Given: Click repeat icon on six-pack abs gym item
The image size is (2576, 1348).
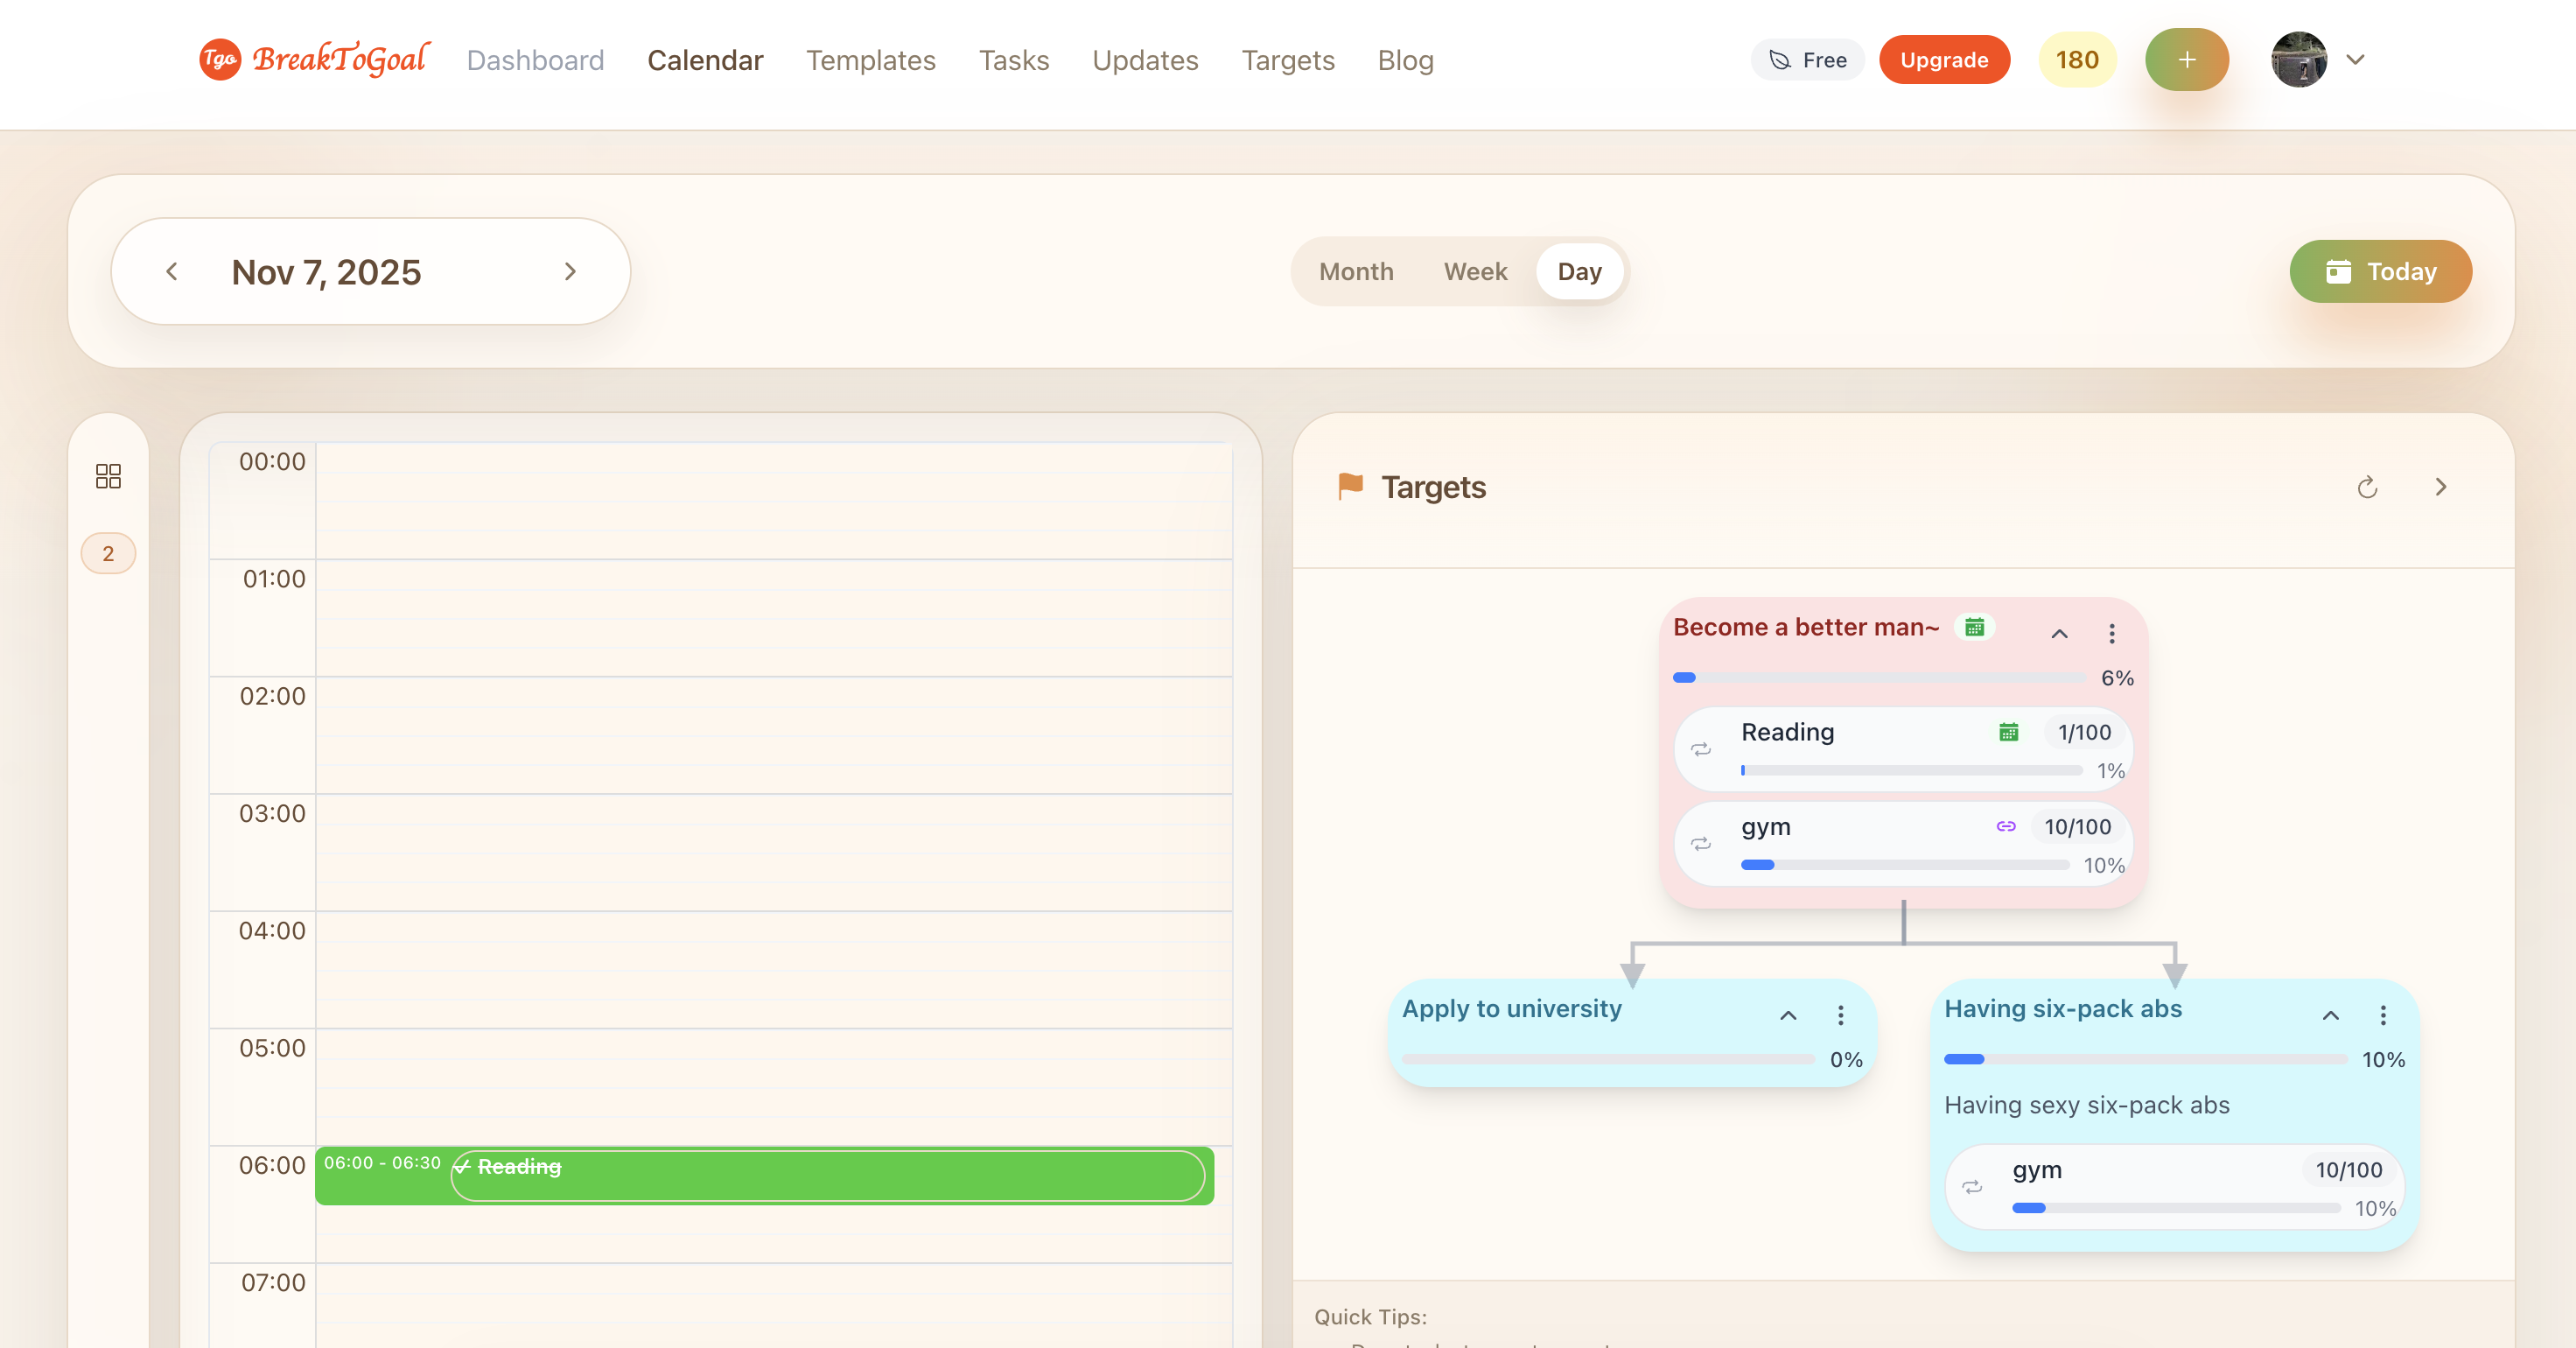Looking at the screenshot, I should (1971, 1187).
